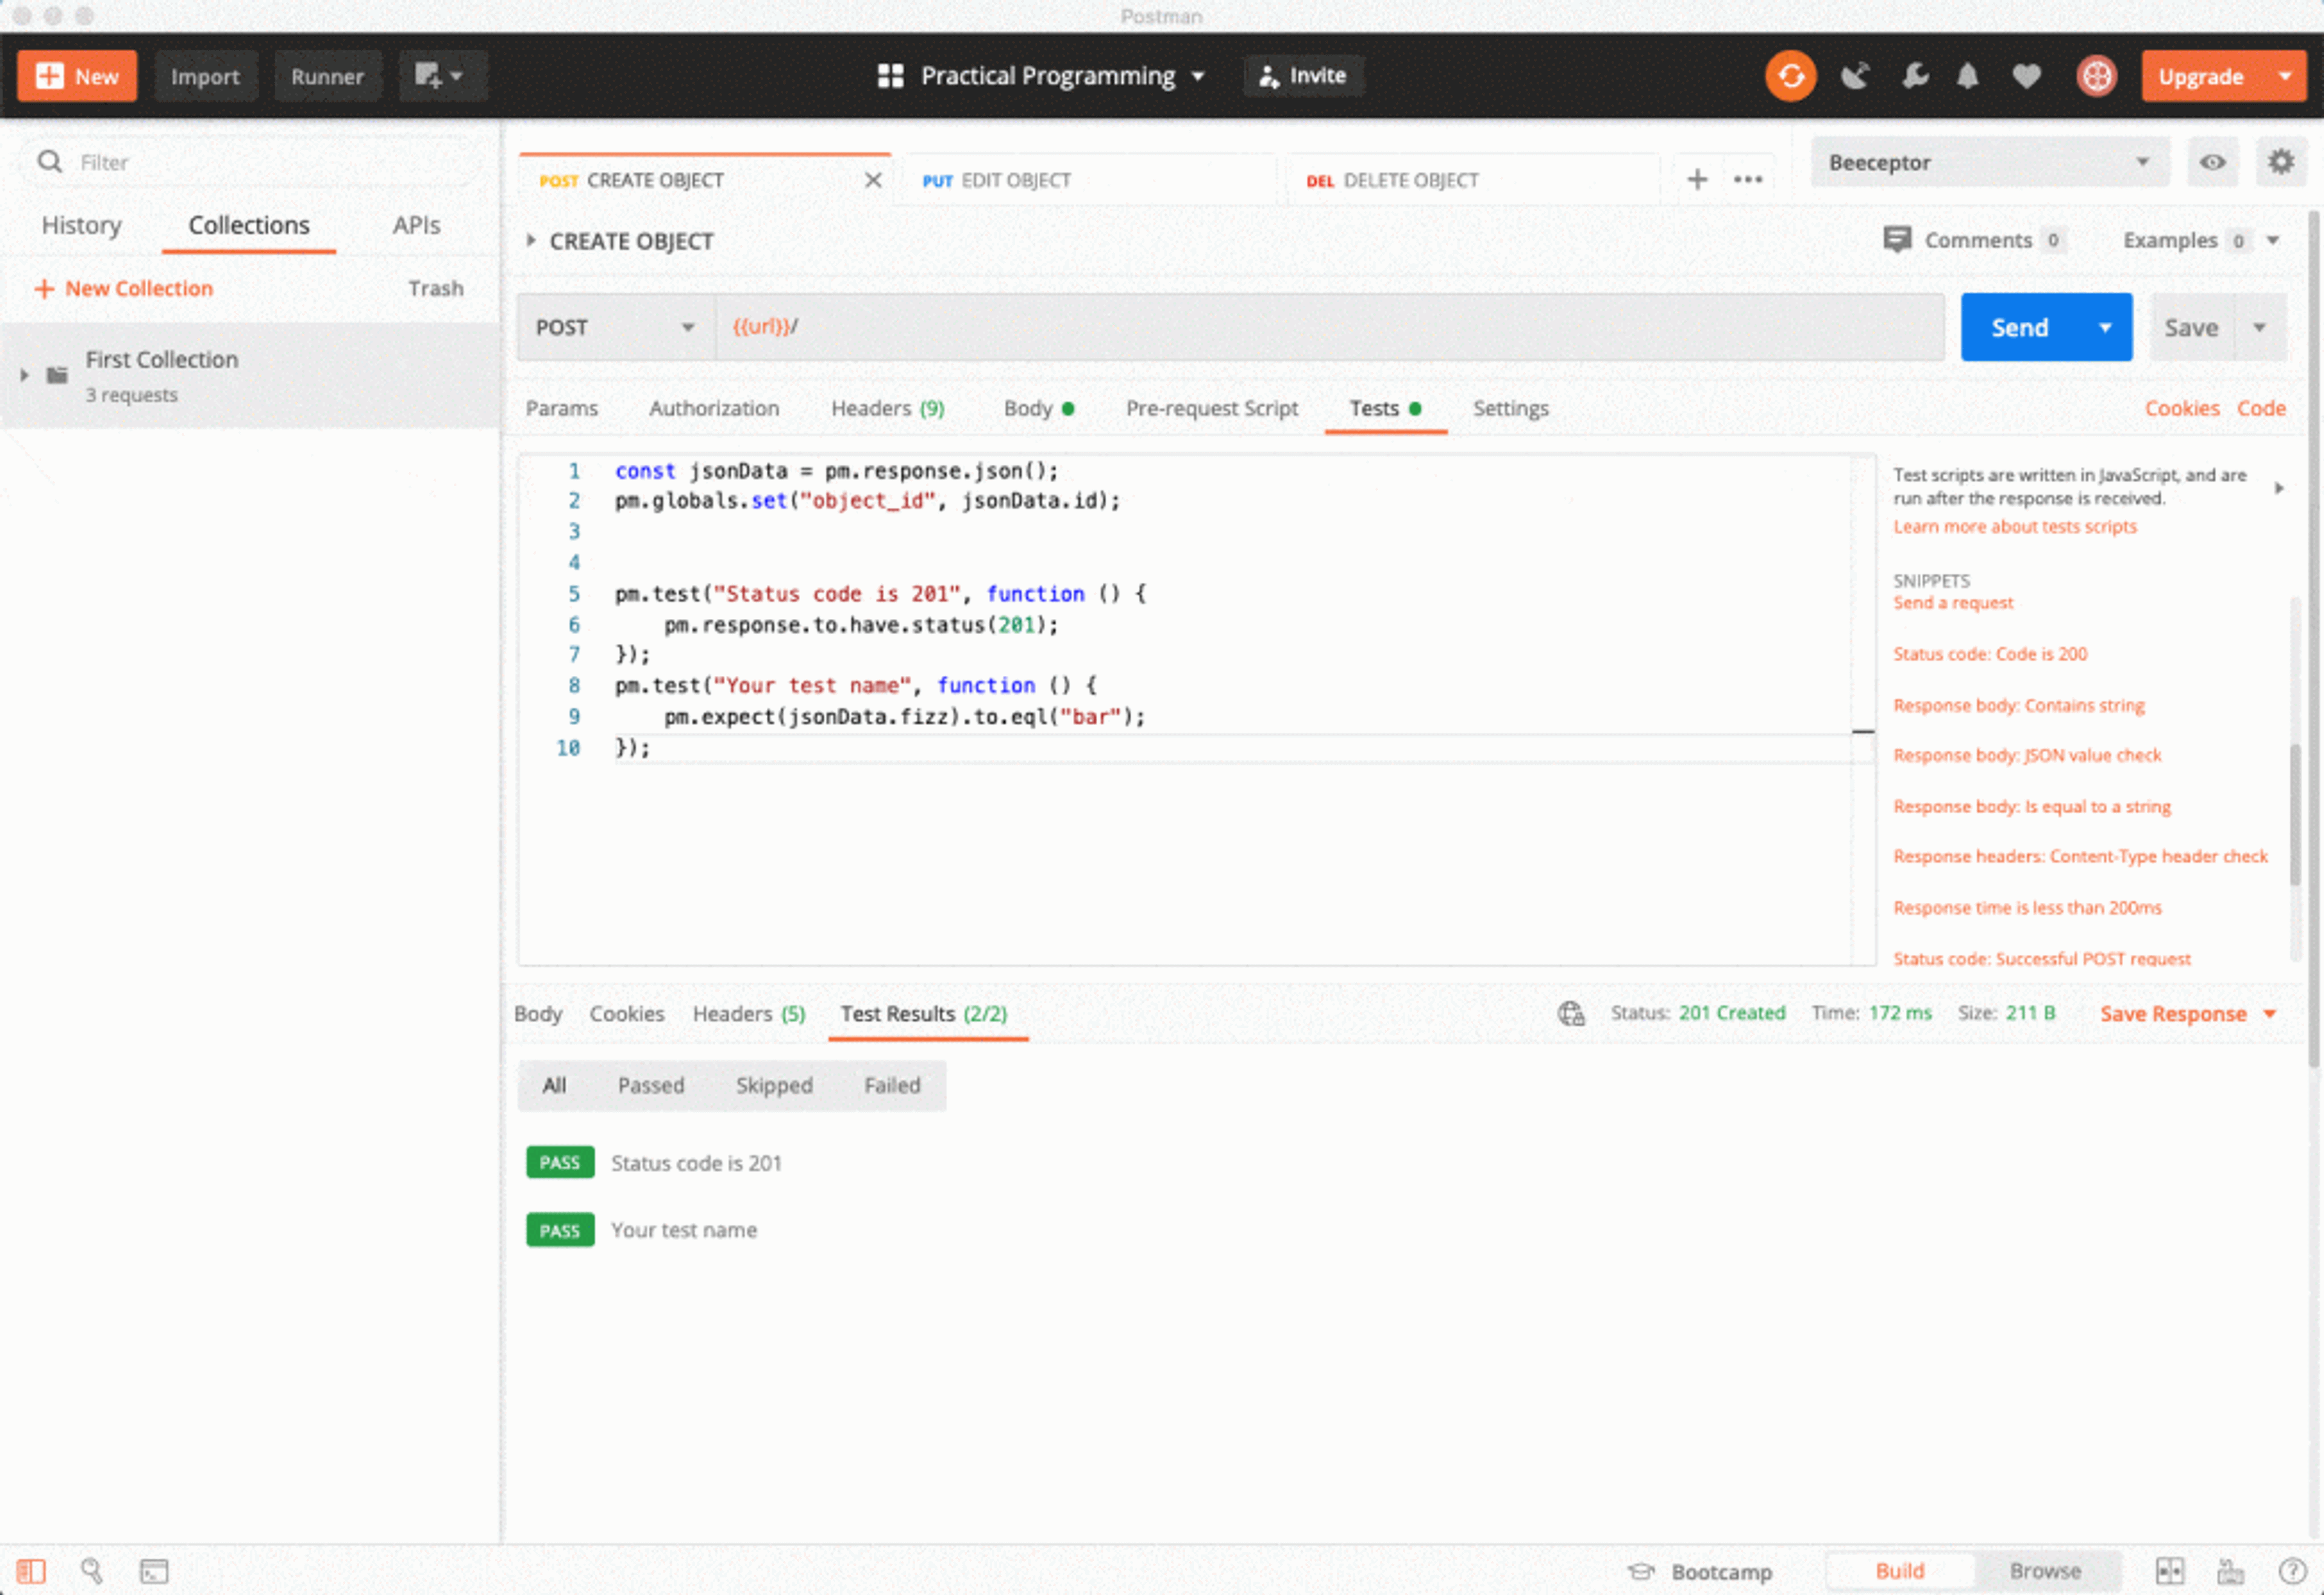Image resolution: width=2324 pixels, height=1595 pixels.
Task: Open the Save dropdown arrow
Action: [2259, 327]
